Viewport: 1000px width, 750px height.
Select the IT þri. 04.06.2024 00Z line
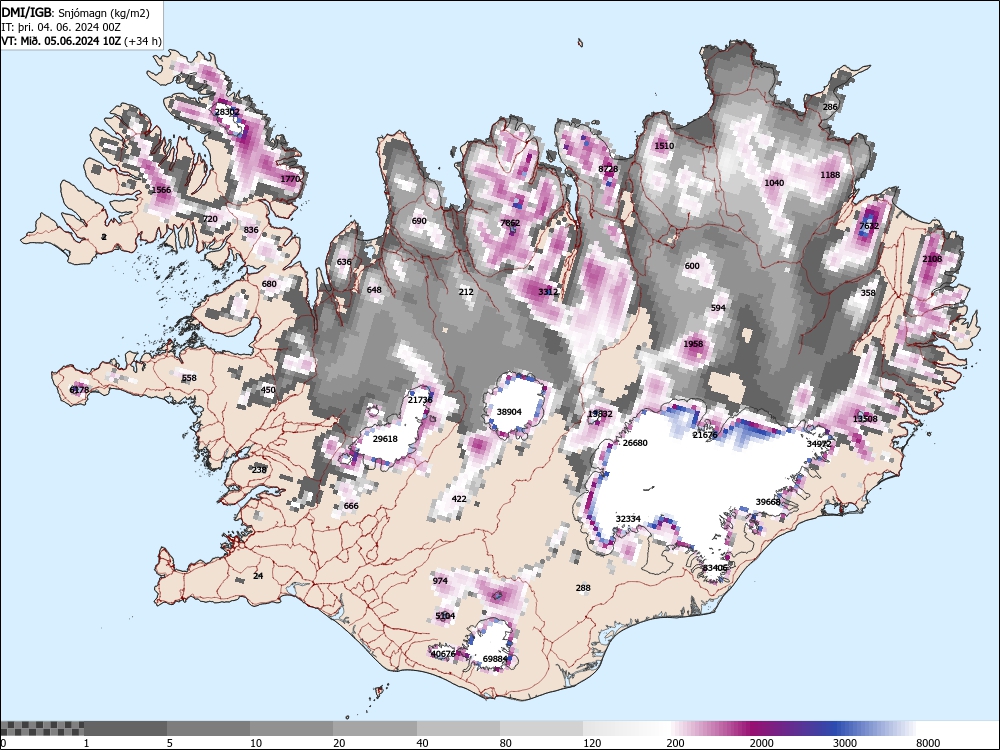(x=61, y=27)
